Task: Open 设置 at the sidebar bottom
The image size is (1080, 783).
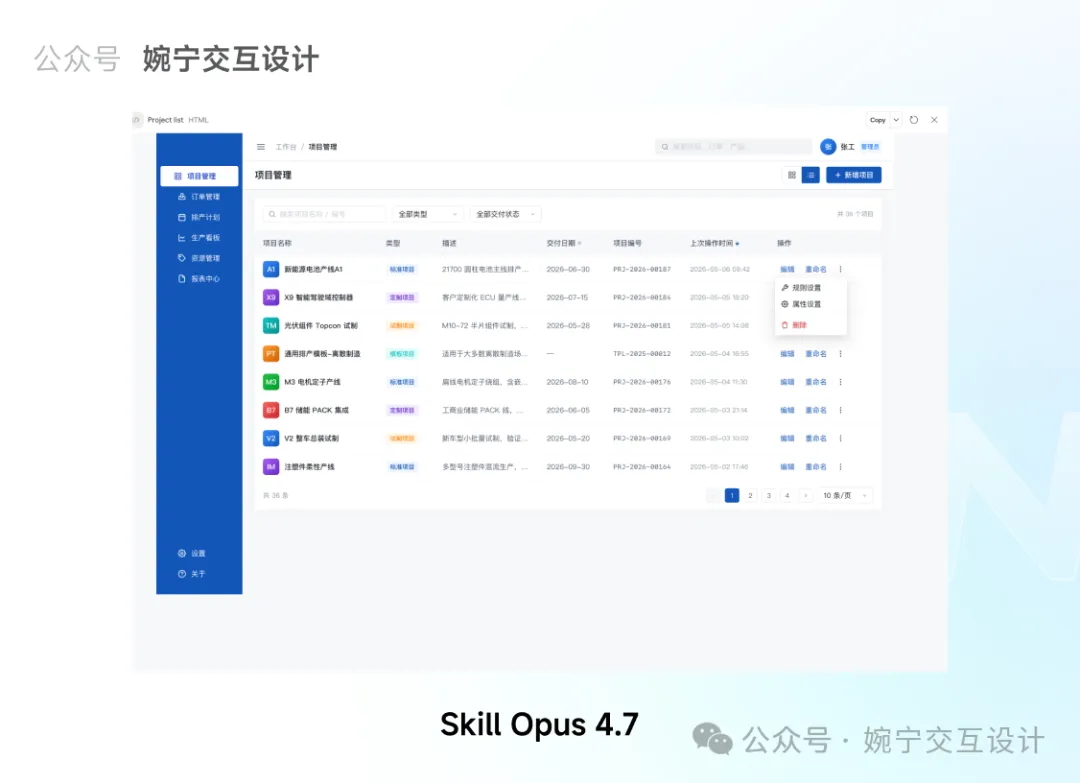Action: (192, 554)
